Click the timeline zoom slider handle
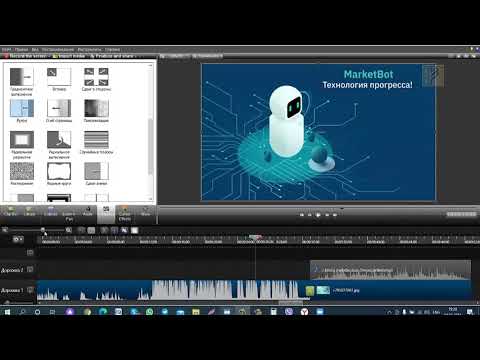The width and height of the screenshot is (480, 360). coord(43,230)
